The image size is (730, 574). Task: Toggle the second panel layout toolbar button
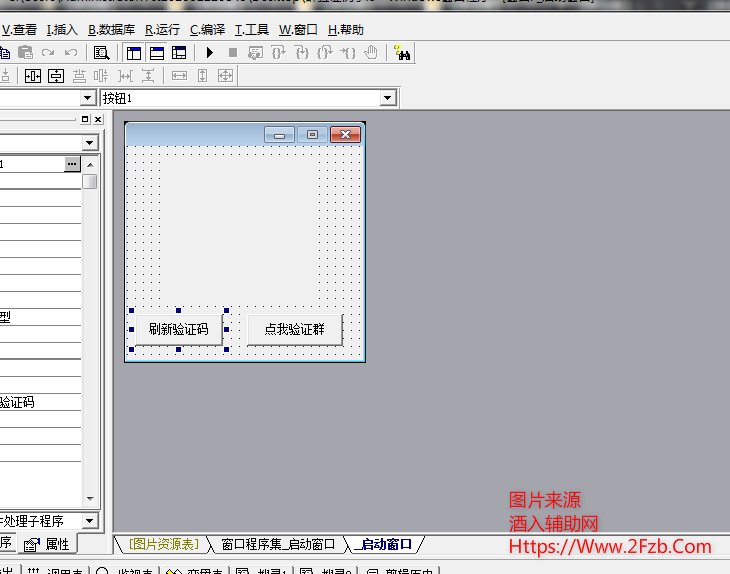[x=156, y=52]
